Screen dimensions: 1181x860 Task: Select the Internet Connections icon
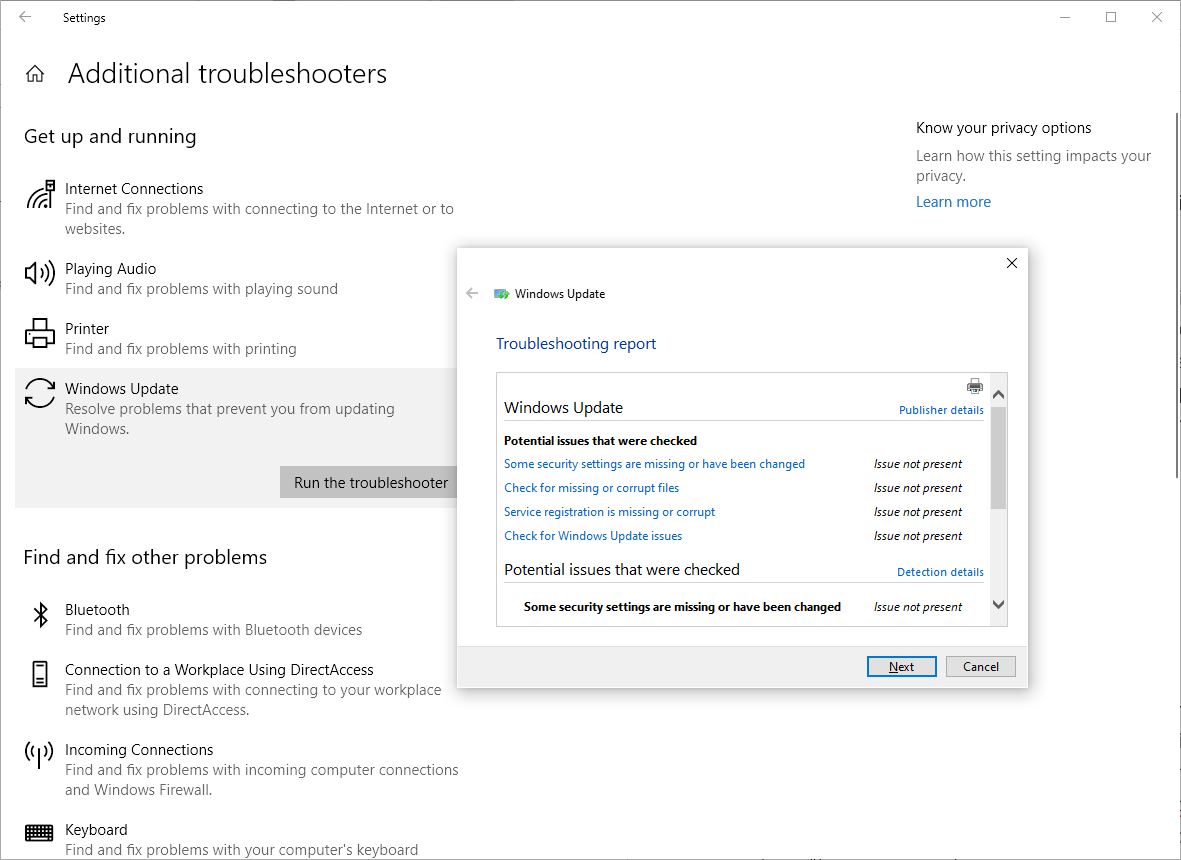41,194
